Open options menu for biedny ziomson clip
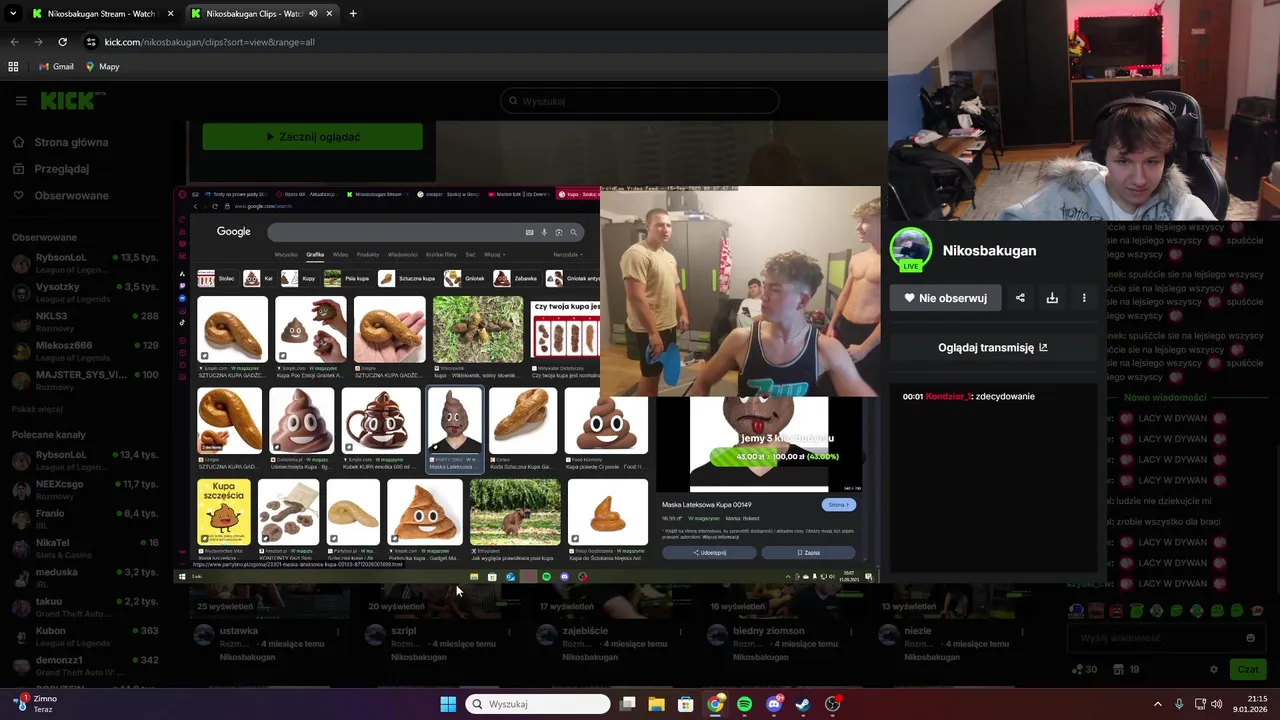Screen dimensions: 1280x720 (x=851, y=632)
